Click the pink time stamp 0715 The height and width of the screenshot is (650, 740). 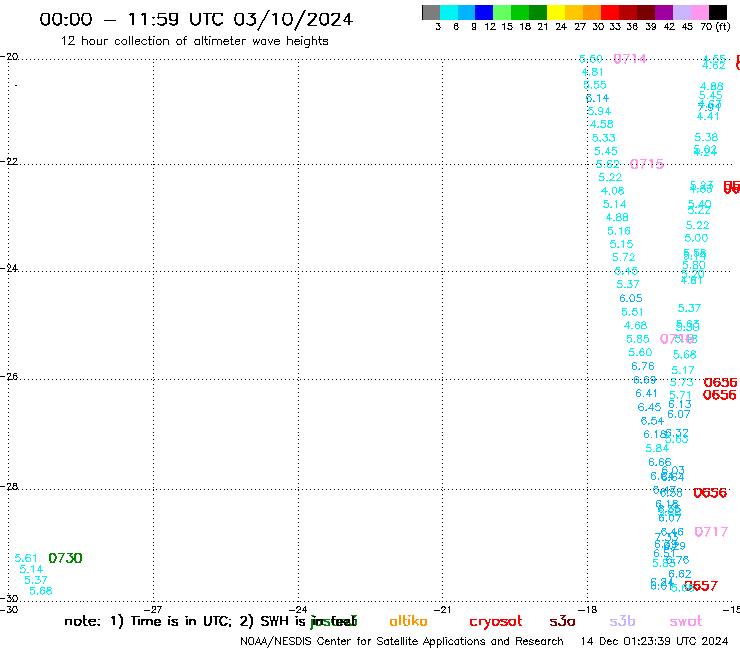(x=647, y=164)
